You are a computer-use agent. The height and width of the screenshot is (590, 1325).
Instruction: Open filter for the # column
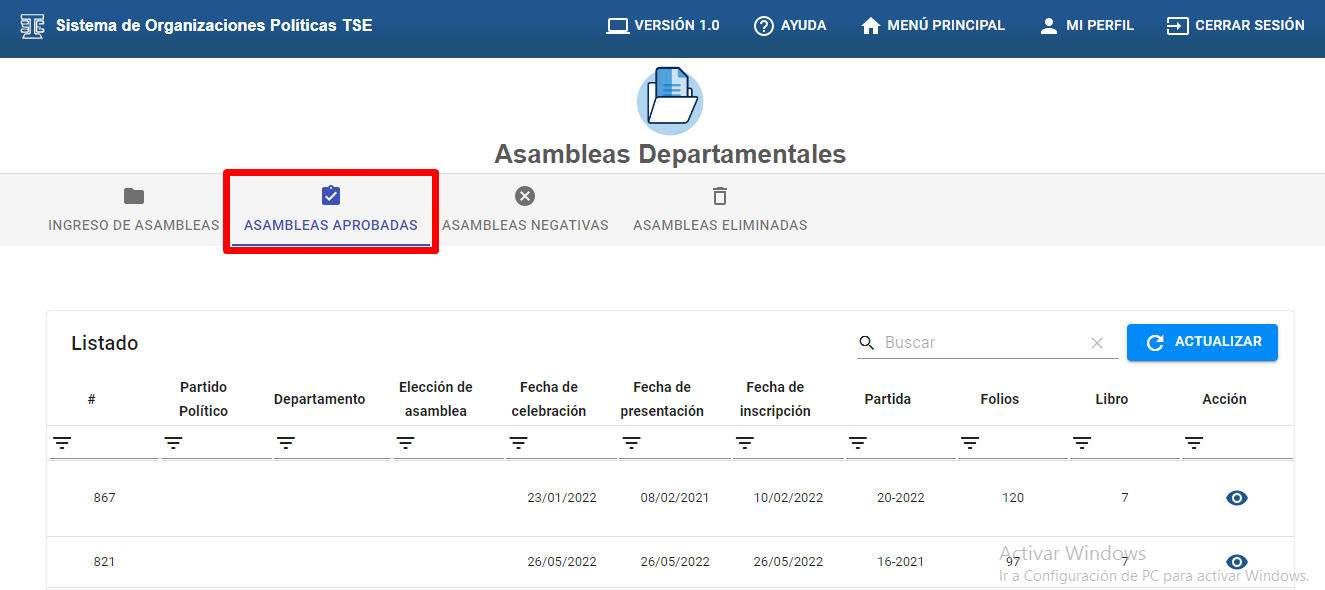(62, 443)
